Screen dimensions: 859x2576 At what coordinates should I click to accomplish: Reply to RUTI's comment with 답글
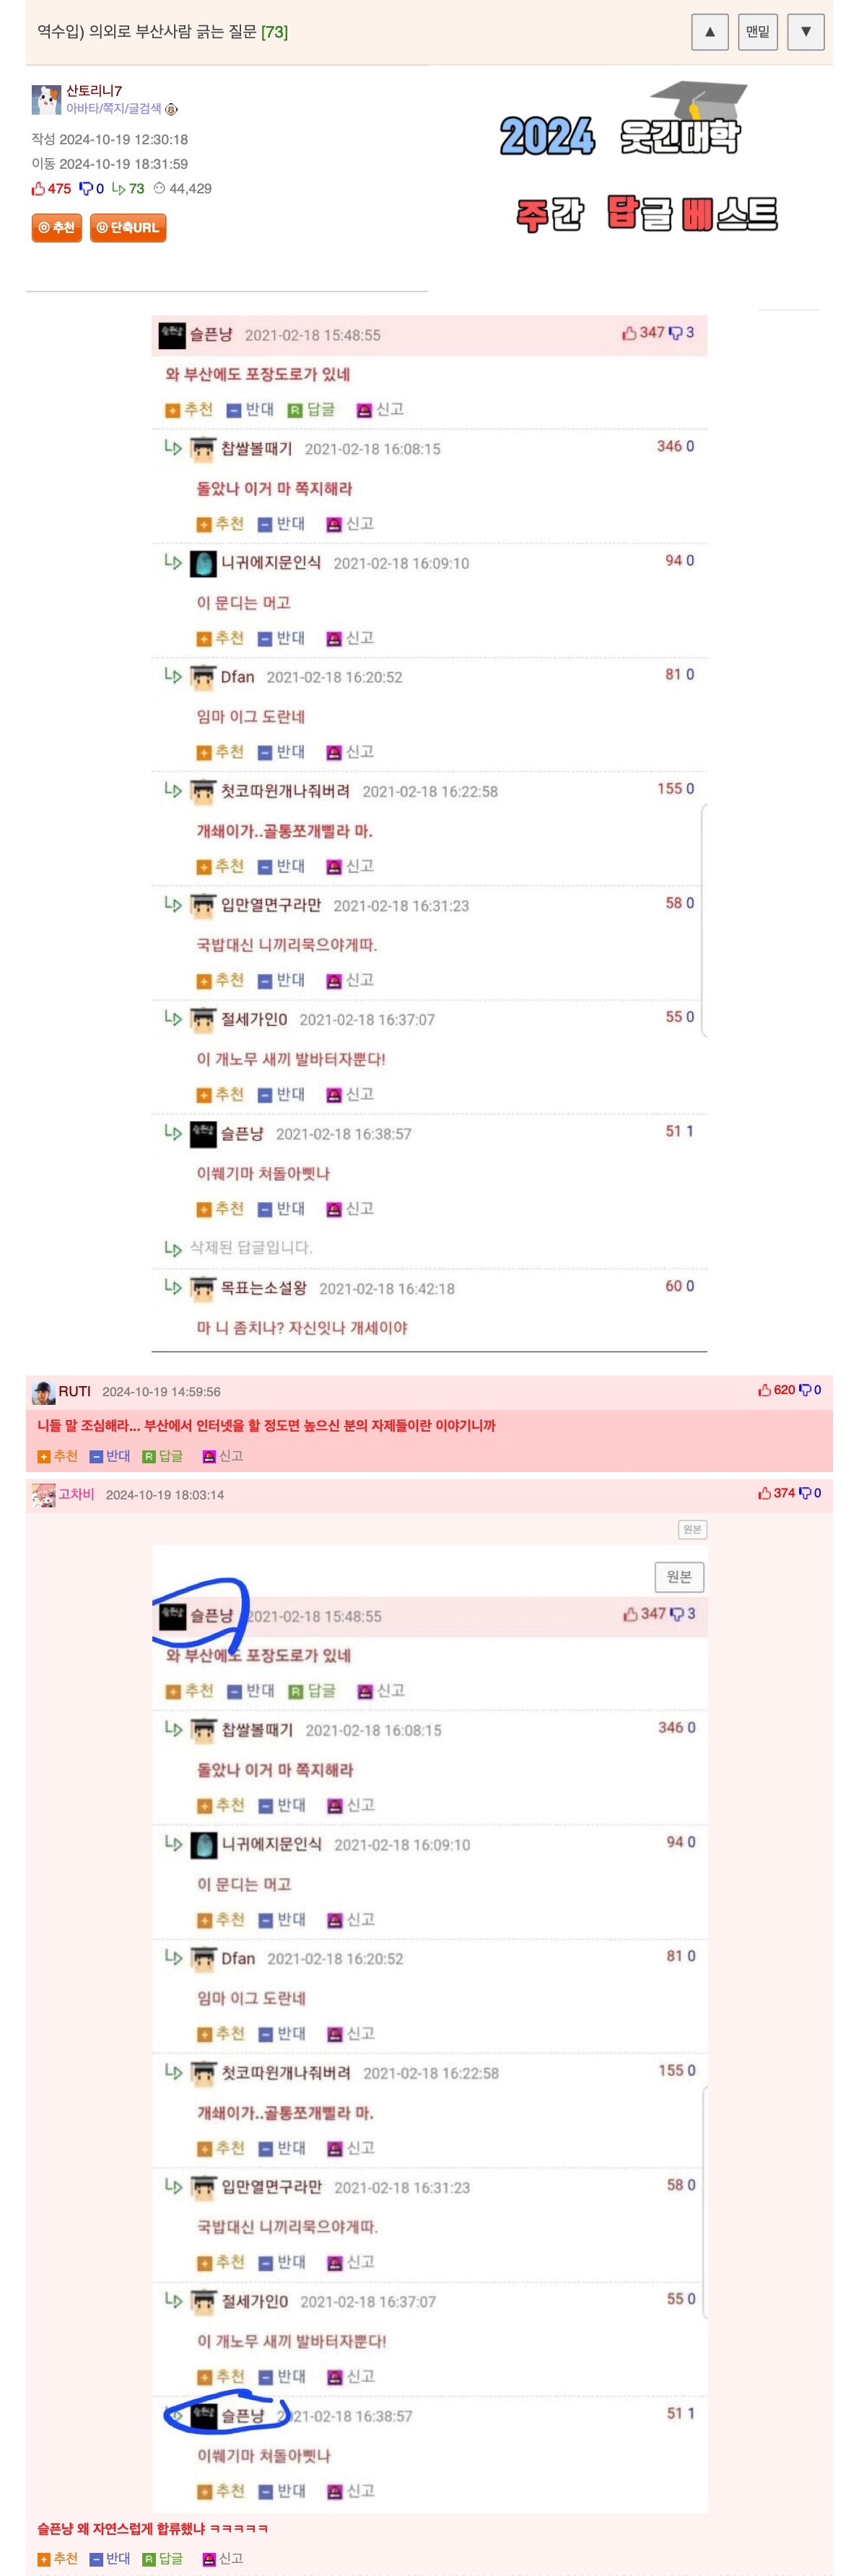[163, 1456]
